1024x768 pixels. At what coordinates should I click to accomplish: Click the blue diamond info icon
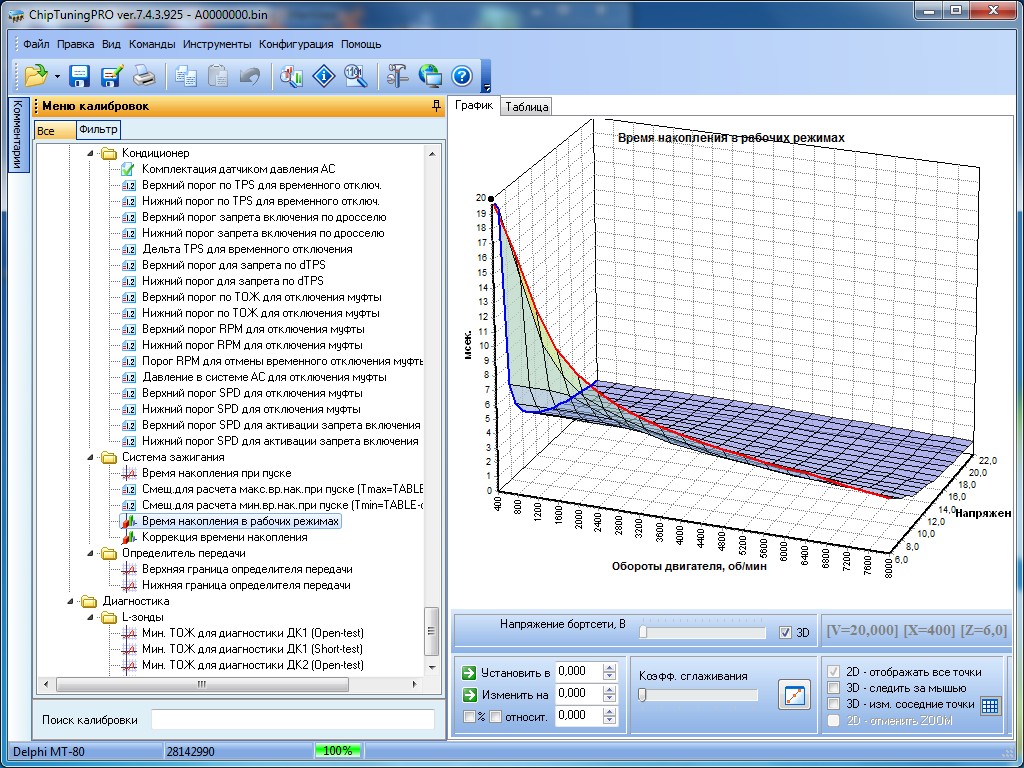[x=323, y=75]
